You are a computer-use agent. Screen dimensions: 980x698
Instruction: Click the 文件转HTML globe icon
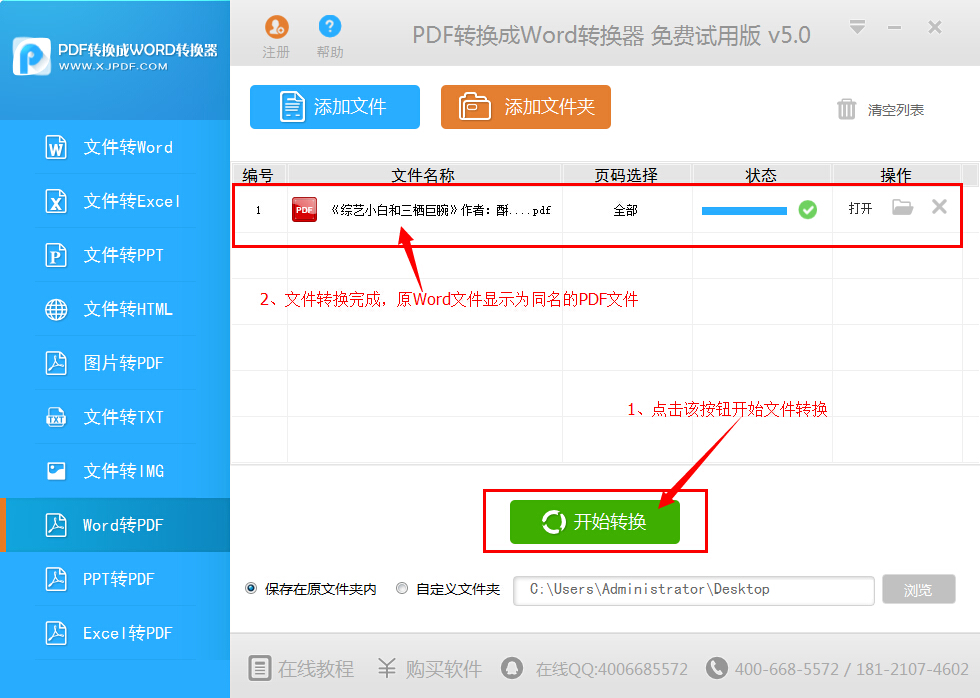tap(56, 309)
